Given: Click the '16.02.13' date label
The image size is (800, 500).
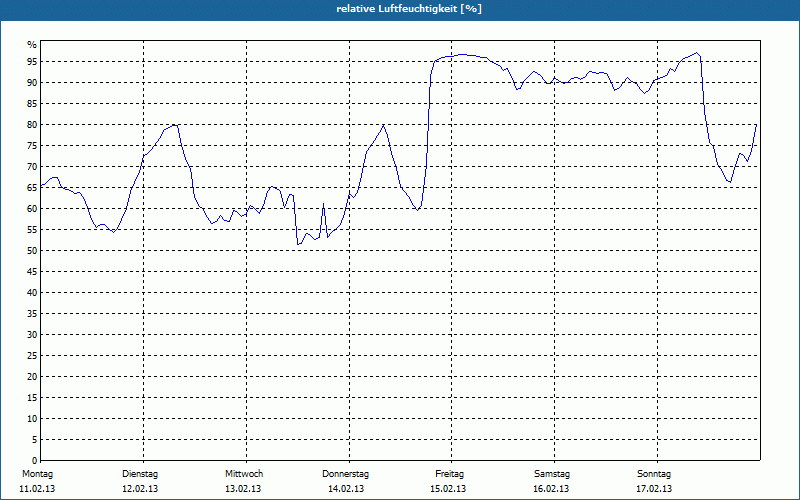Looking at the screenshot, I should click(x=551, y=489).
